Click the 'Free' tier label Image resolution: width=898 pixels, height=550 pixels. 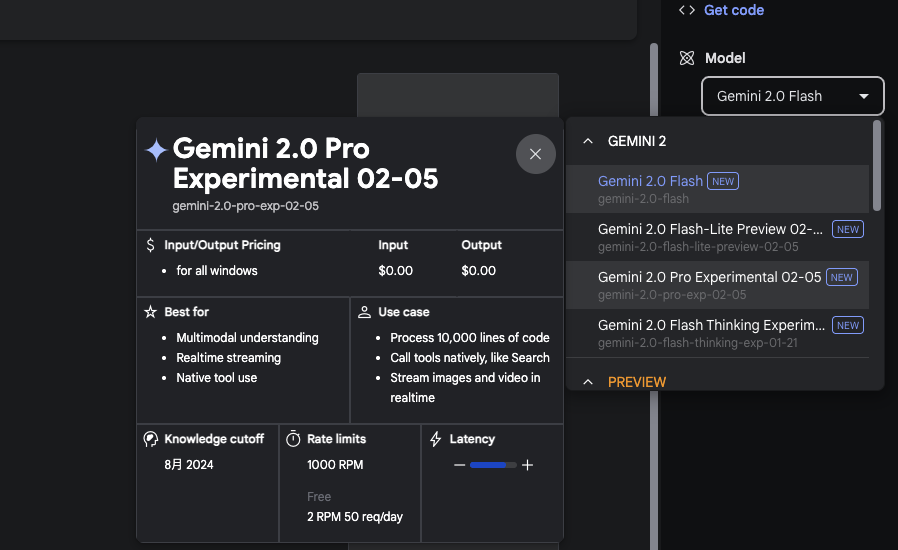[319, 497]
